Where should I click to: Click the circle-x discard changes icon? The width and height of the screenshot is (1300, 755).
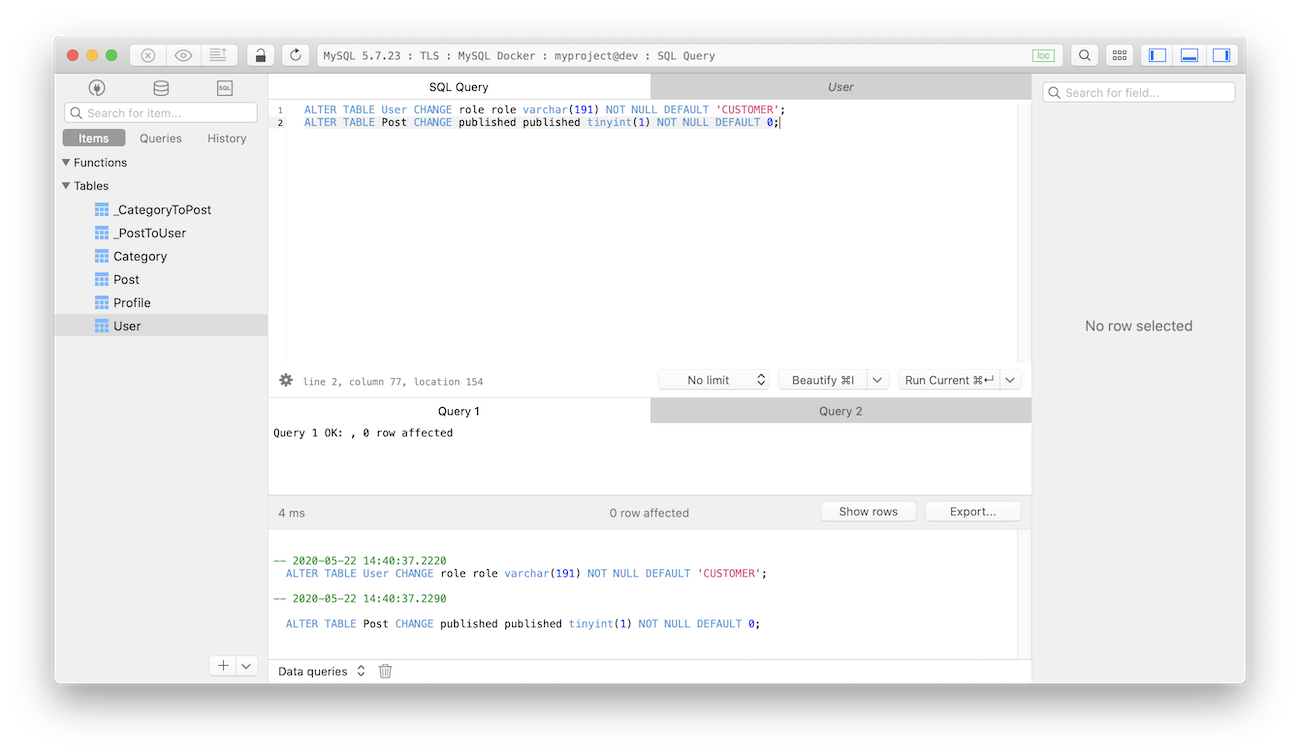coord(147,55)
